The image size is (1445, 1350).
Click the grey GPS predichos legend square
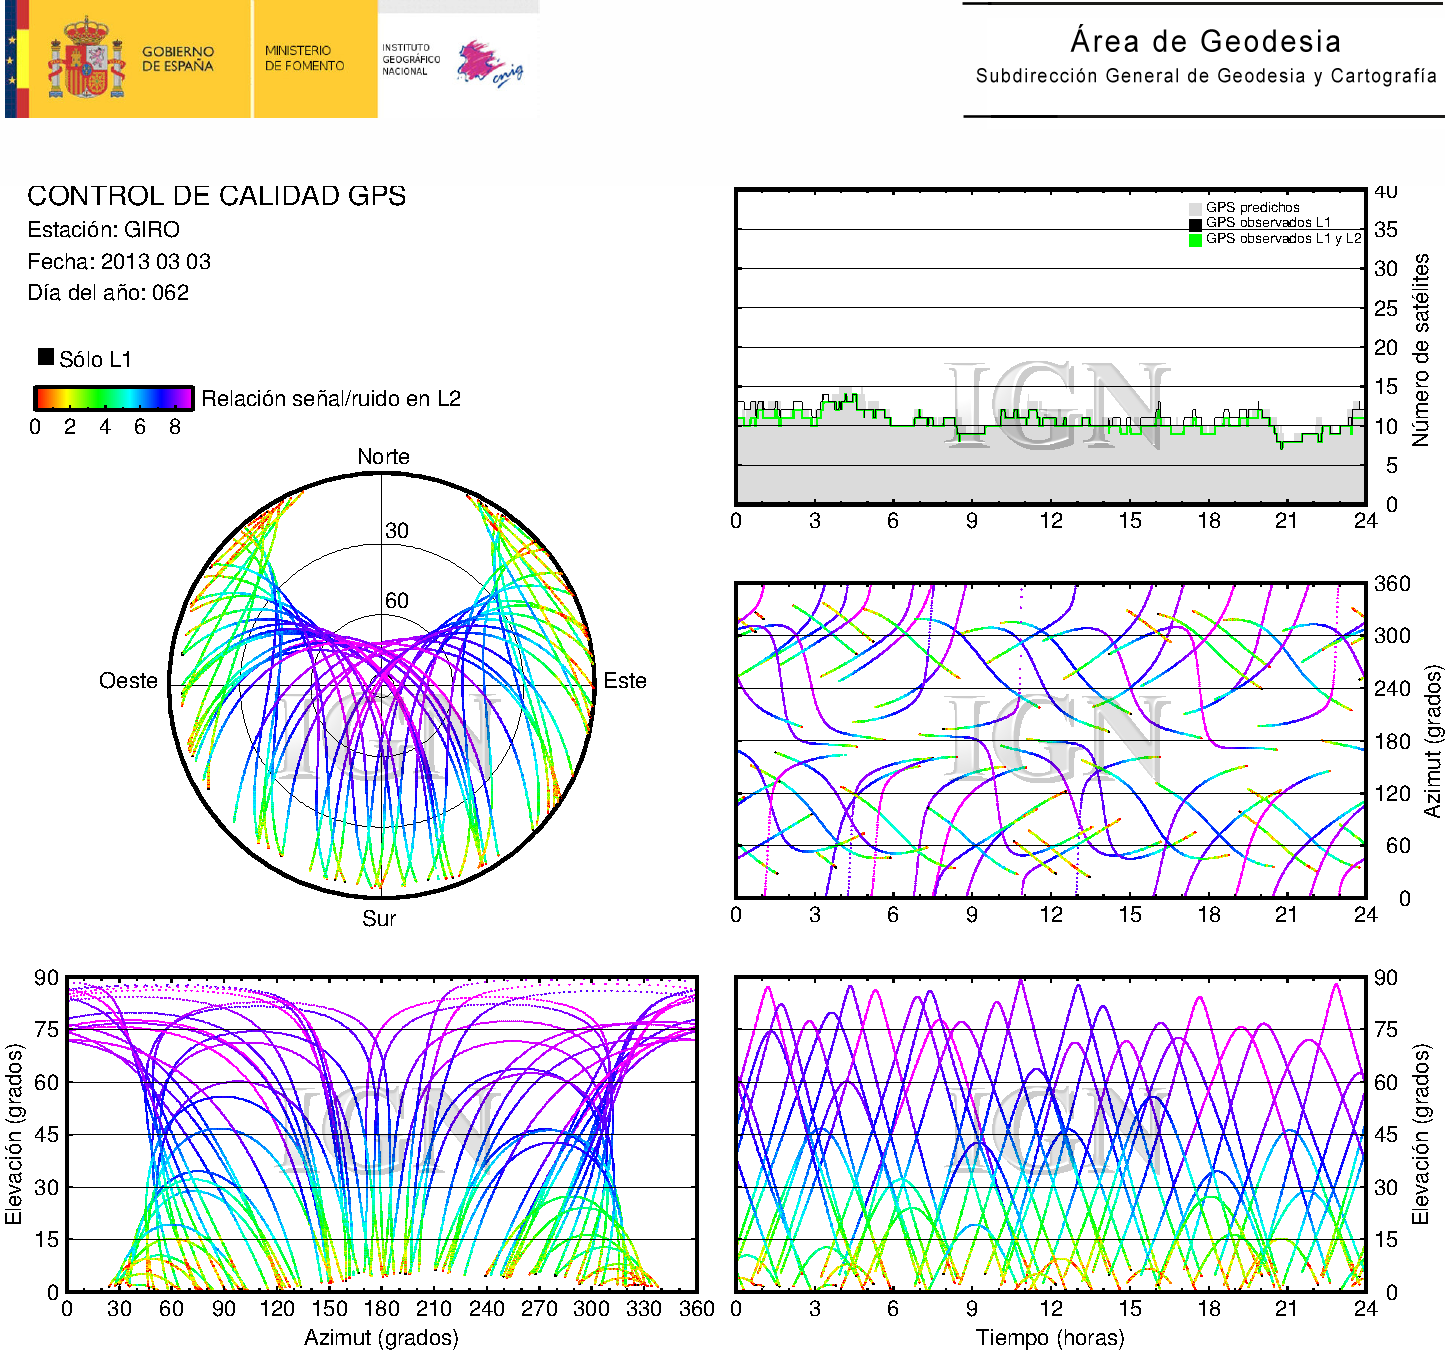point(1195,208)
